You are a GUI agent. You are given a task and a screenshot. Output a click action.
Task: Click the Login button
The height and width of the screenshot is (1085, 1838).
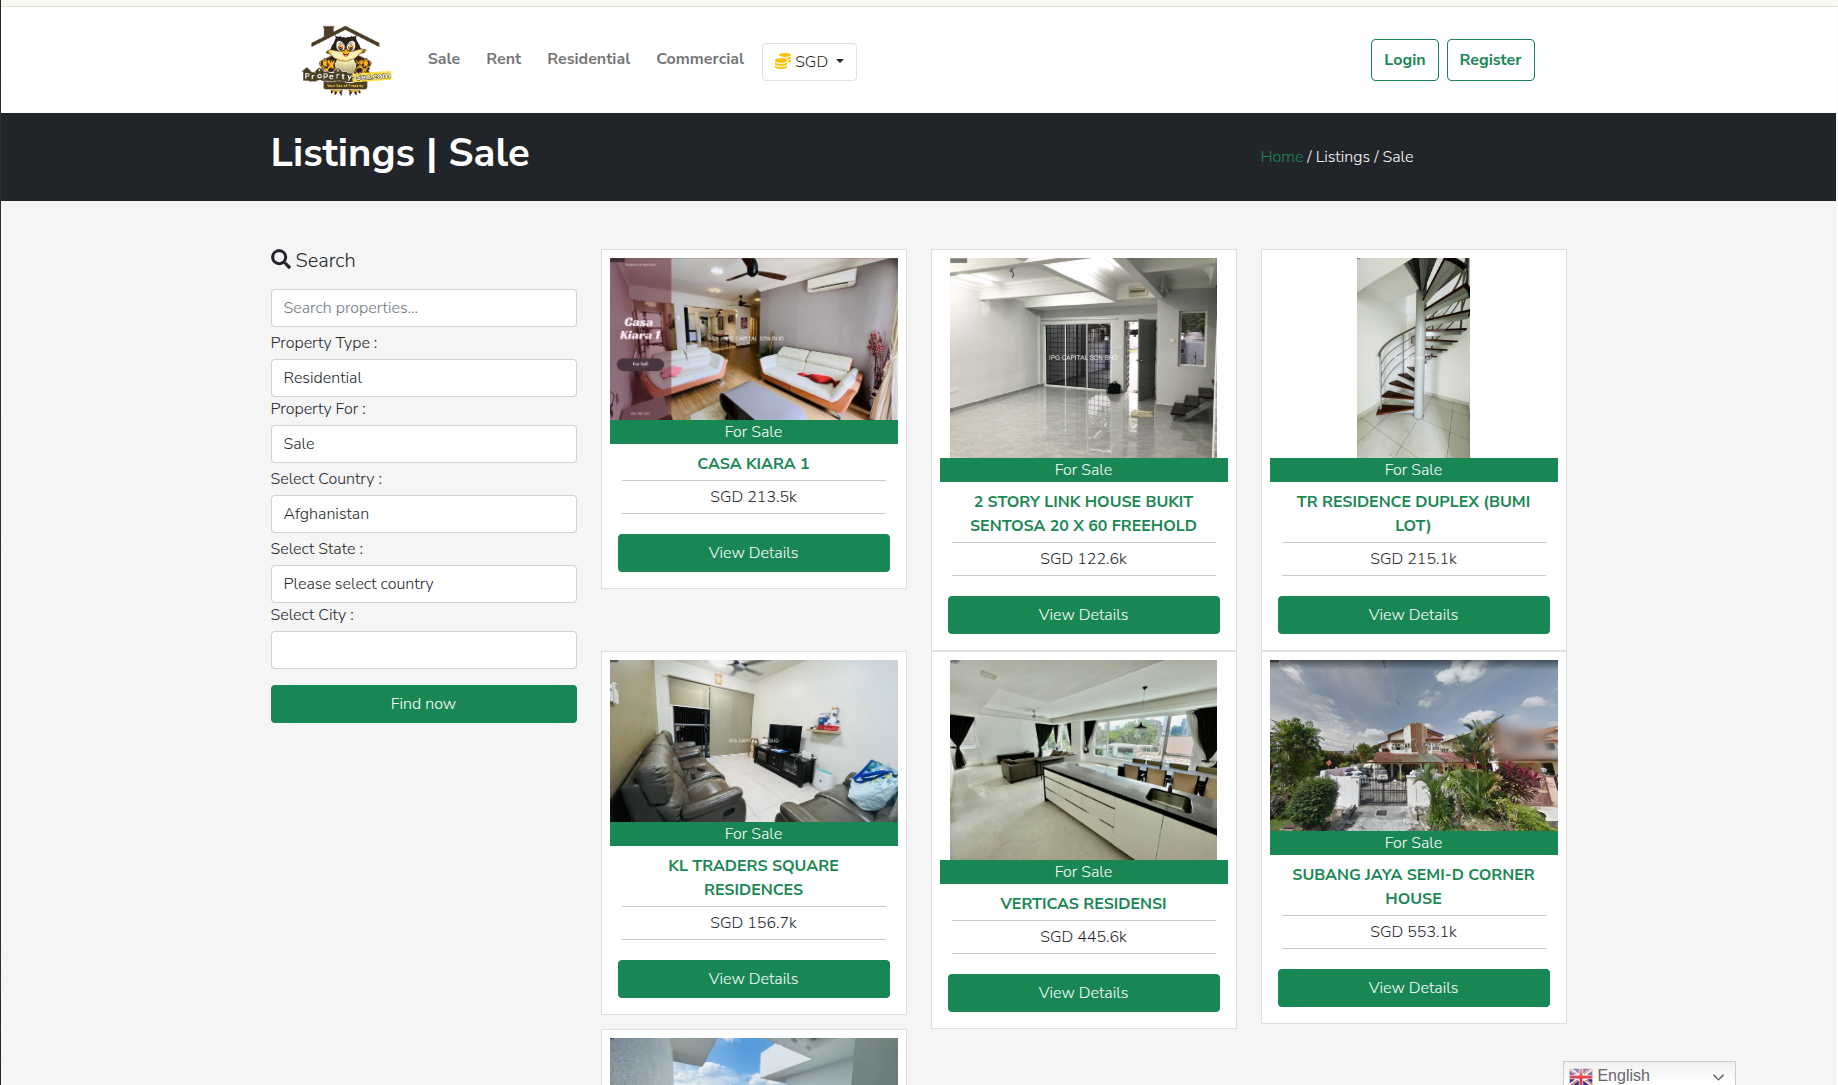pos(1404,60)
